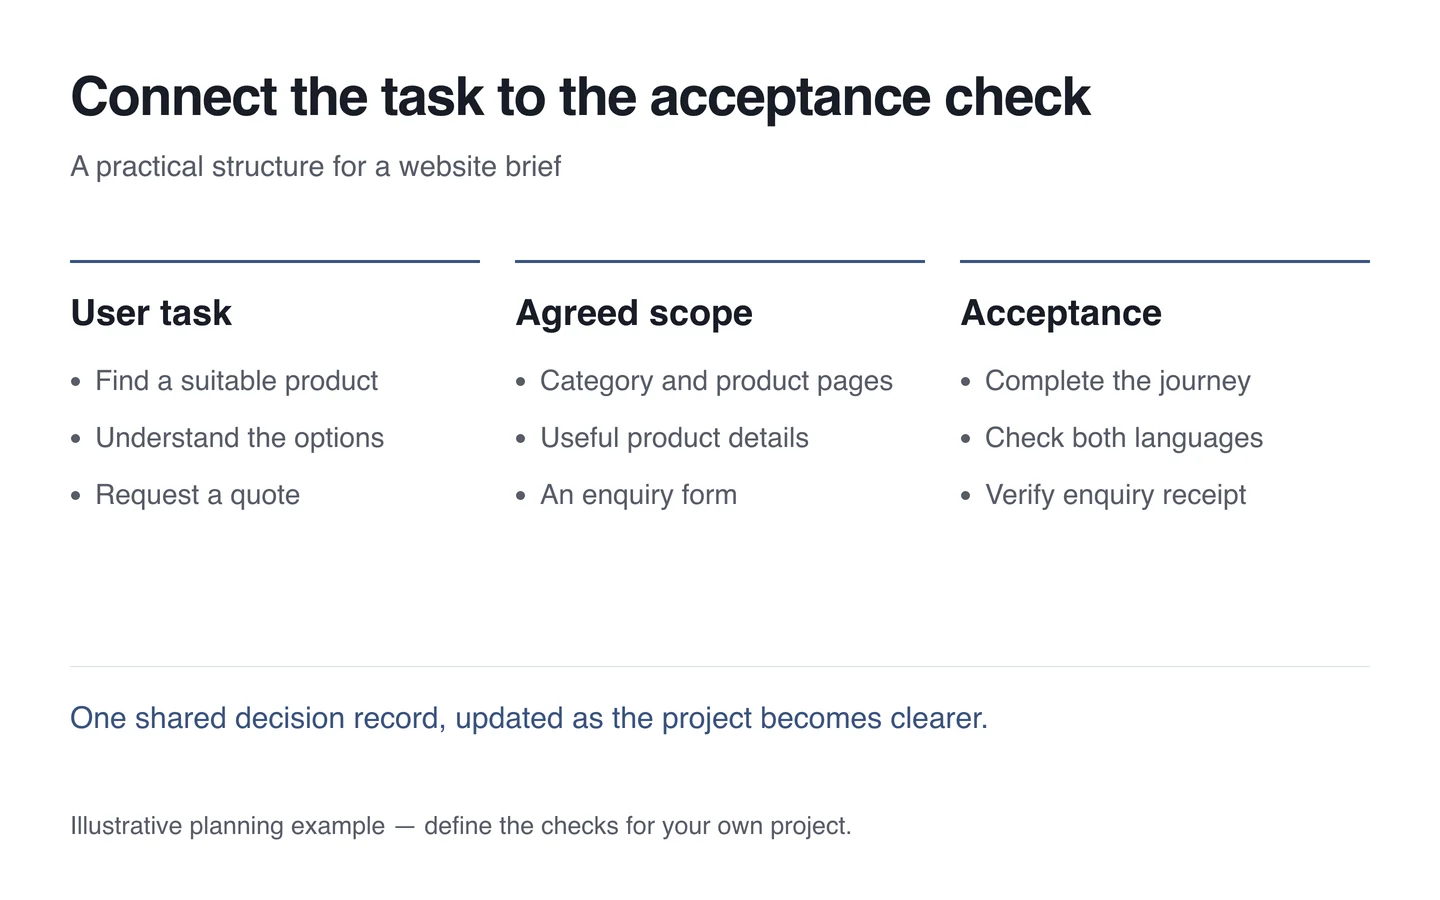This screenshot has height=900, width=1440.
Task: Click the Agreed scope heading
Action: (634, 313)
